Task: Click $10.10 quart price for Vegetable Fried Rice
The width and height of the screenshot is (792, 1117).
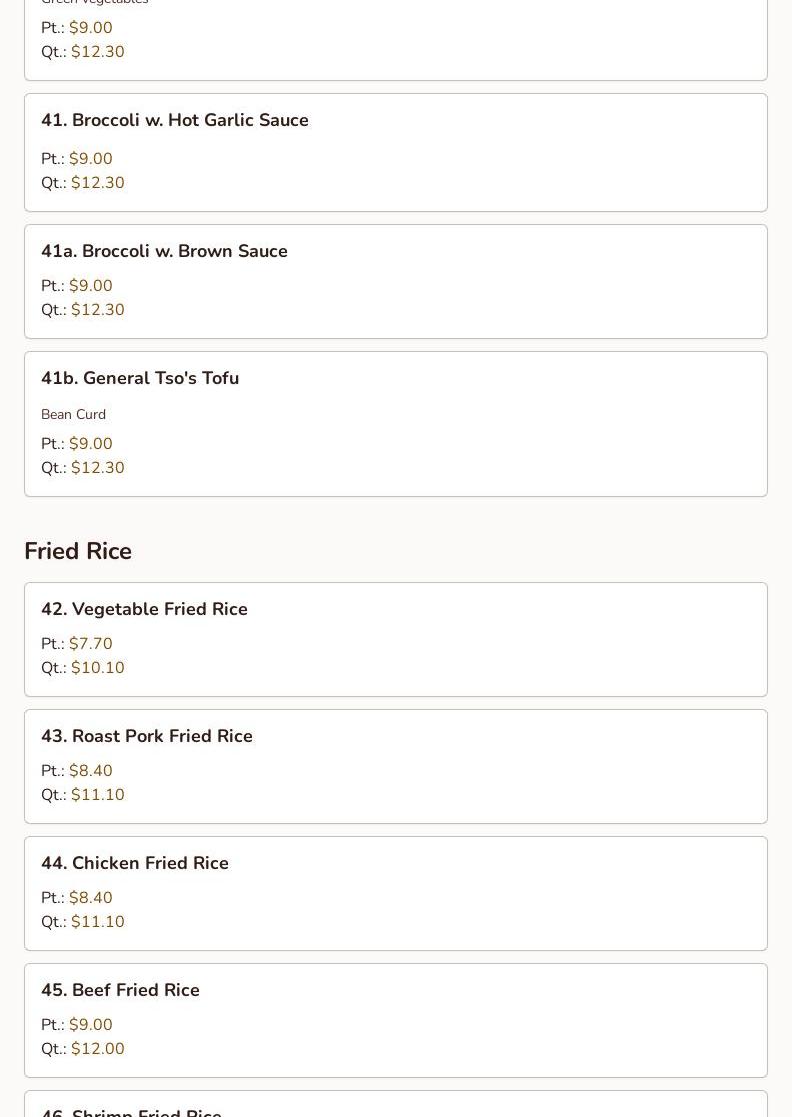Action: click(x=97, y=668)
